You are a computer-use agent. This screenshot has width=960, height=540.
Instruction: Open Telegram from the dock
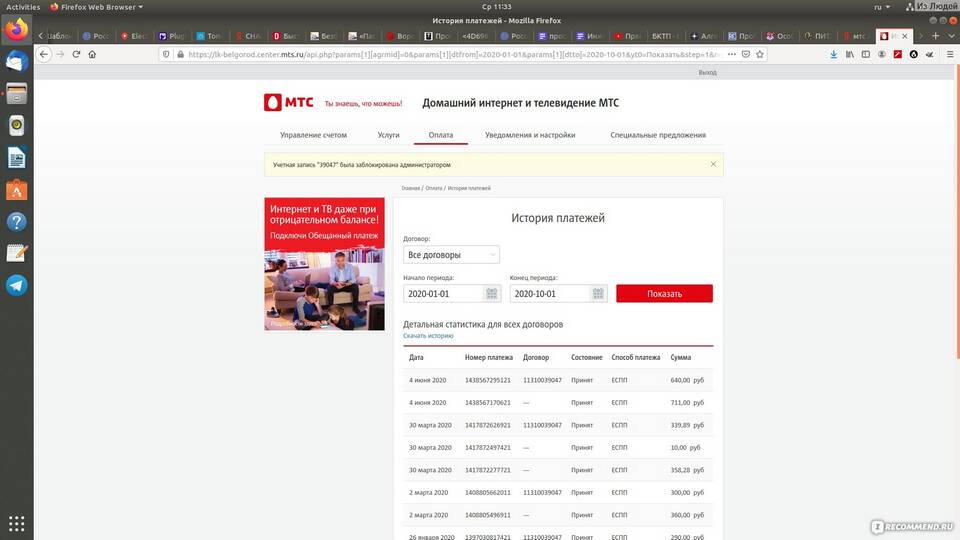(17, 285)
